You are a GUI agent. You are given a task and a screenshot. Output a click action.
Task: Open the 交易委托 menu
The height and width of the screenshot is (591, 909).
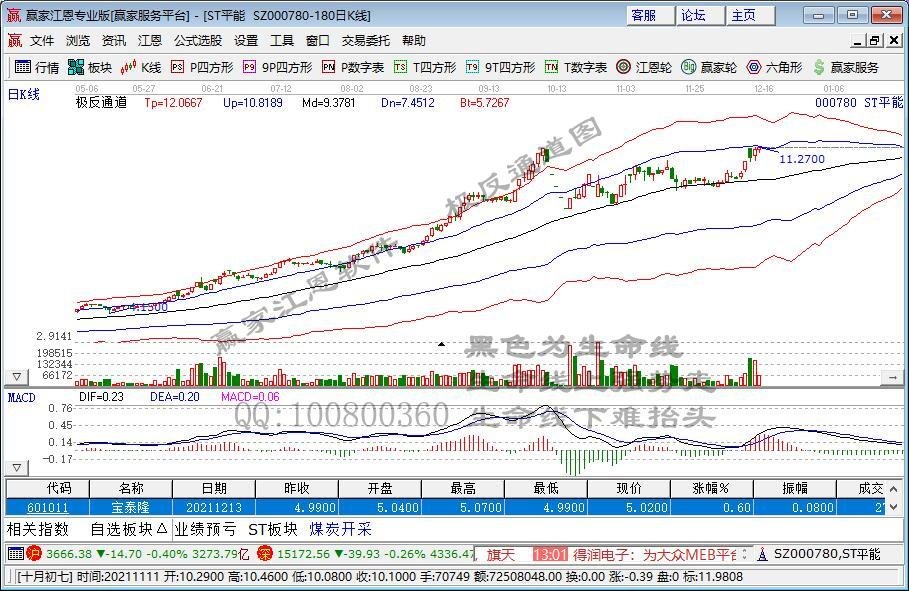point(366,41)
